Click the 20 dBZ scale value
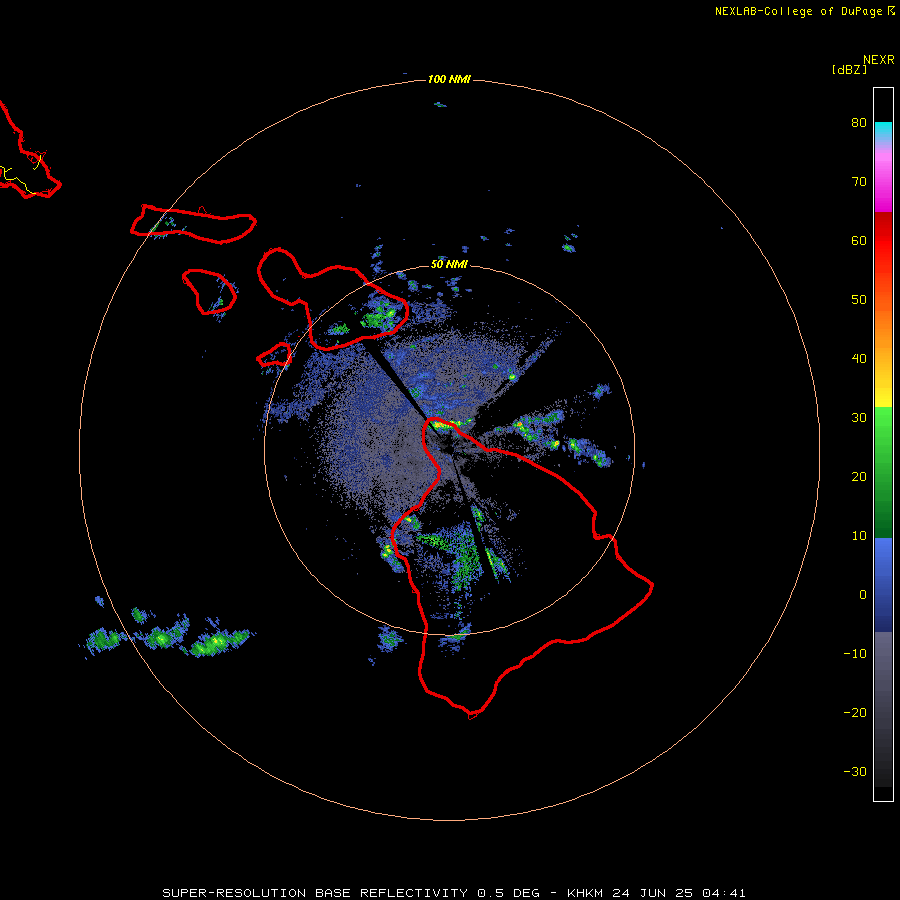The width and height of the screenshot is (900, 900). [x=859, y=477]
